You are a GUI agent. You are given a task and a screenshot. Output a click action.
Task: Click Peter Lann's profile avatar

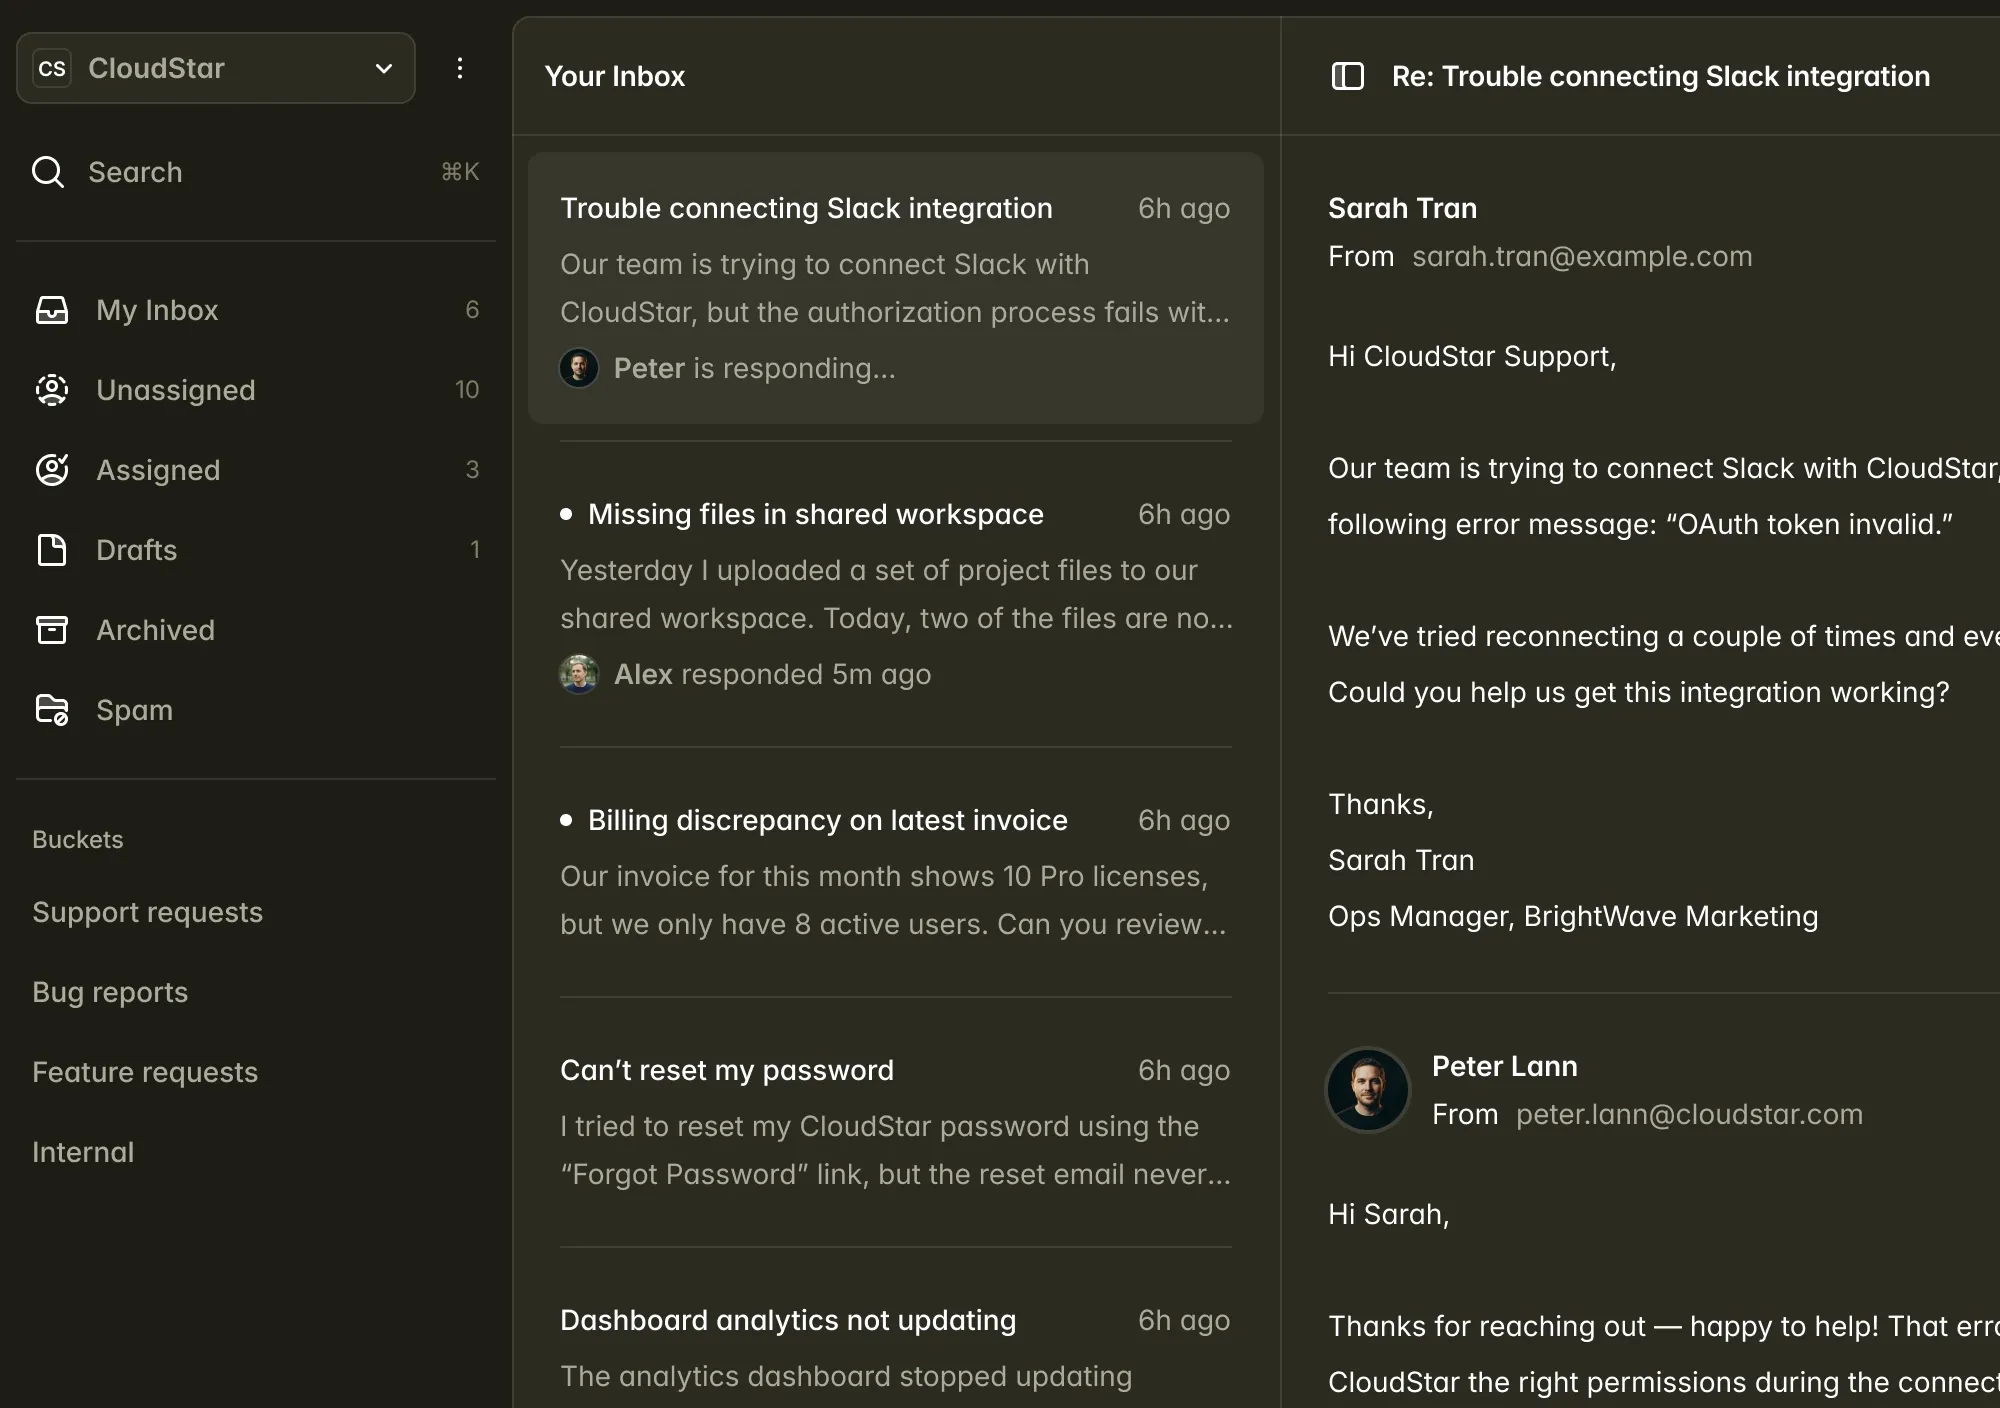click(1368, 1090)
